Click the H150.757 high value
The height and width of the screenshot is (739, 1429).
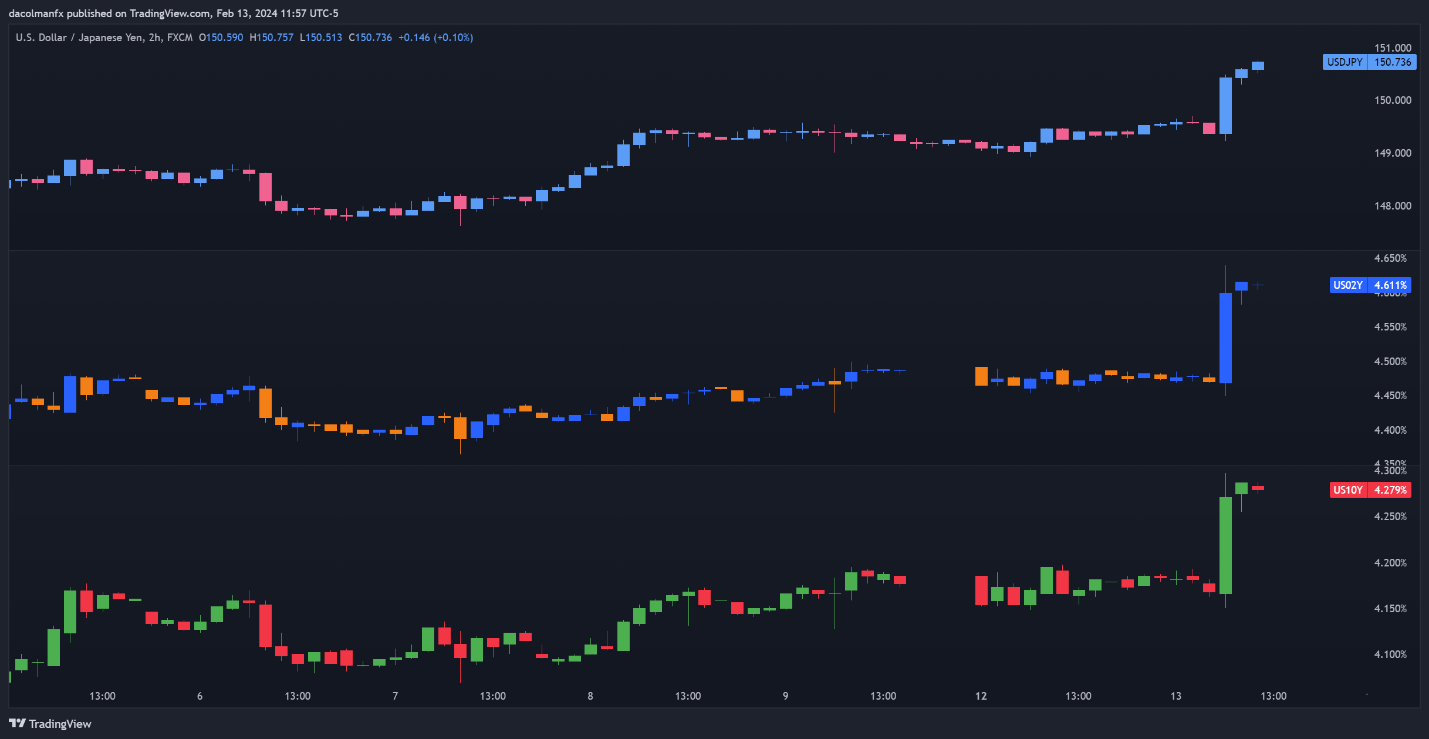(272, 37)
